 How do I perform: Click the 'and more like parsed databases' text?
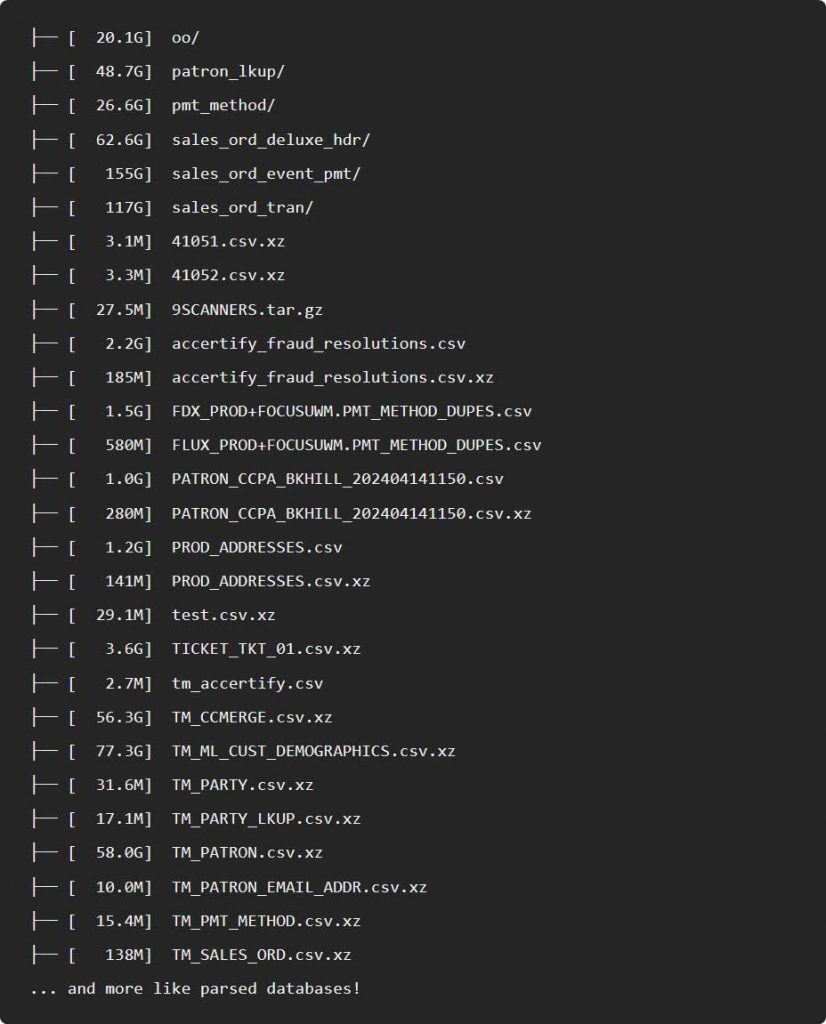213,989
